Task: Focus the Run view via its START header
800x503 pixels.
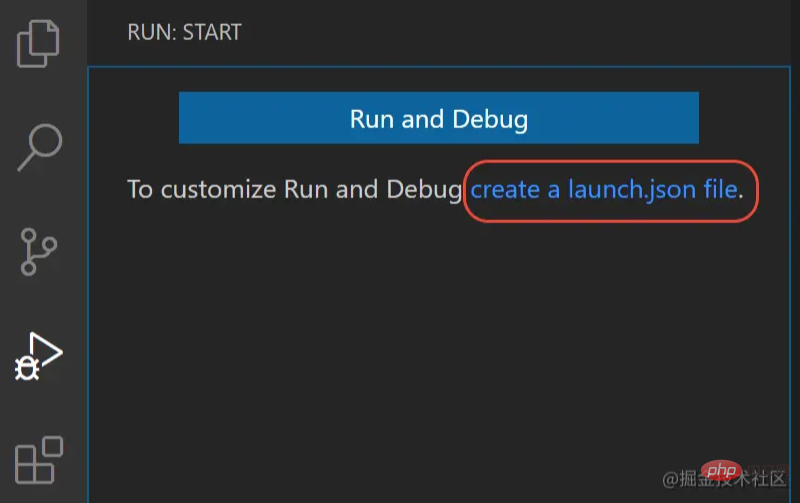Action: coord(184,32)
